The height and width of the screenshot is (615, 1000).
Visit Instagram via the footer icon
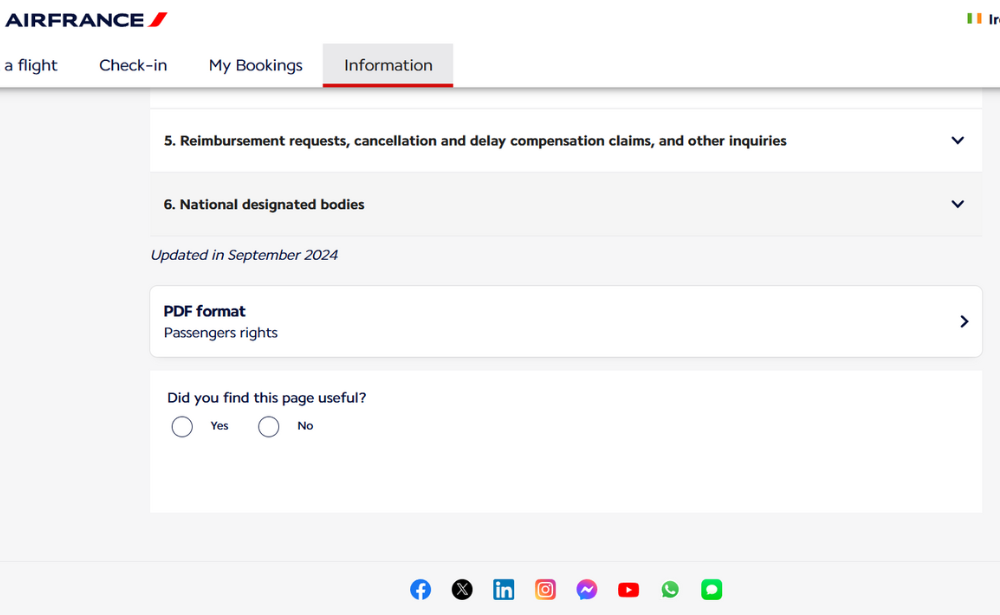[545, 590]
